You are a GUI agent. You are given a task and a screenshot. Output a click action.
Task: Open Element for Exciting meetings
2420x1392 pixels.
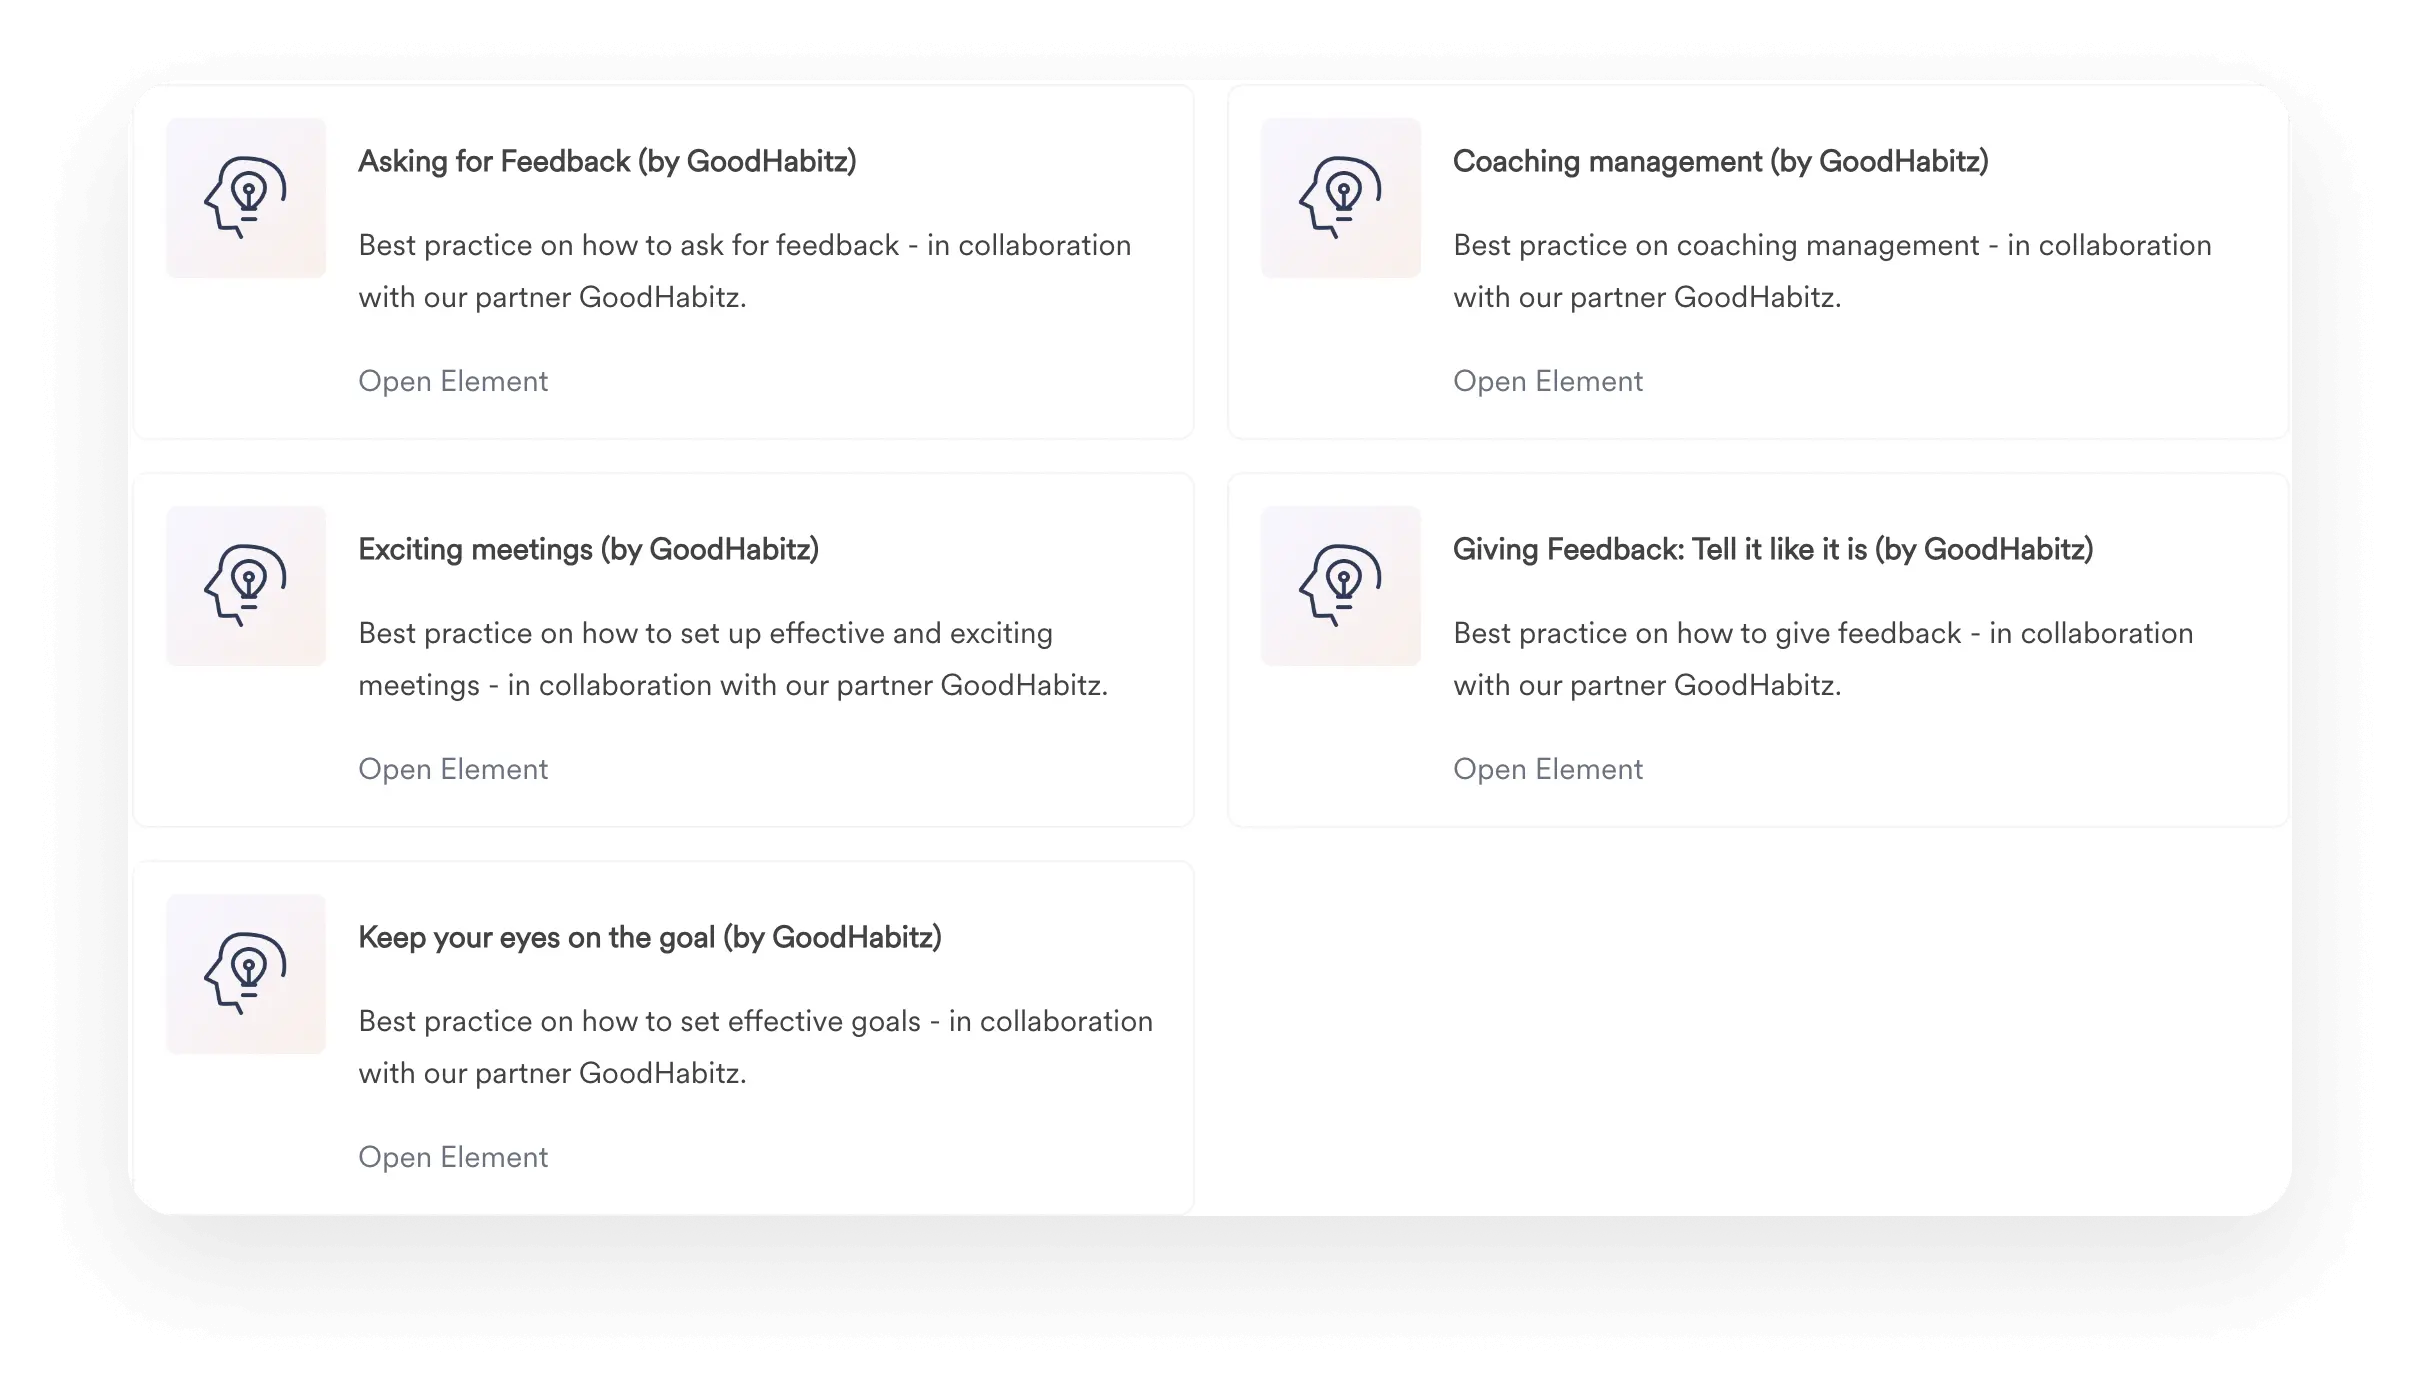tap(453, 769)
